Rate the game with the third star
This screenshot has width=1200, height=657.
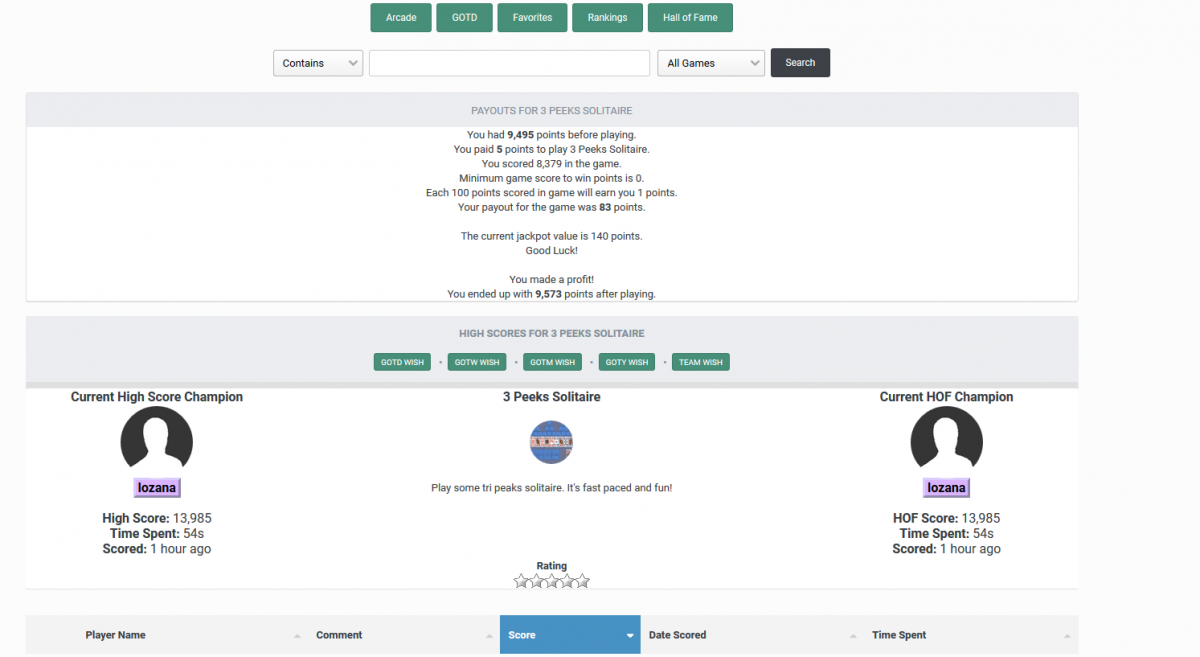552,581
